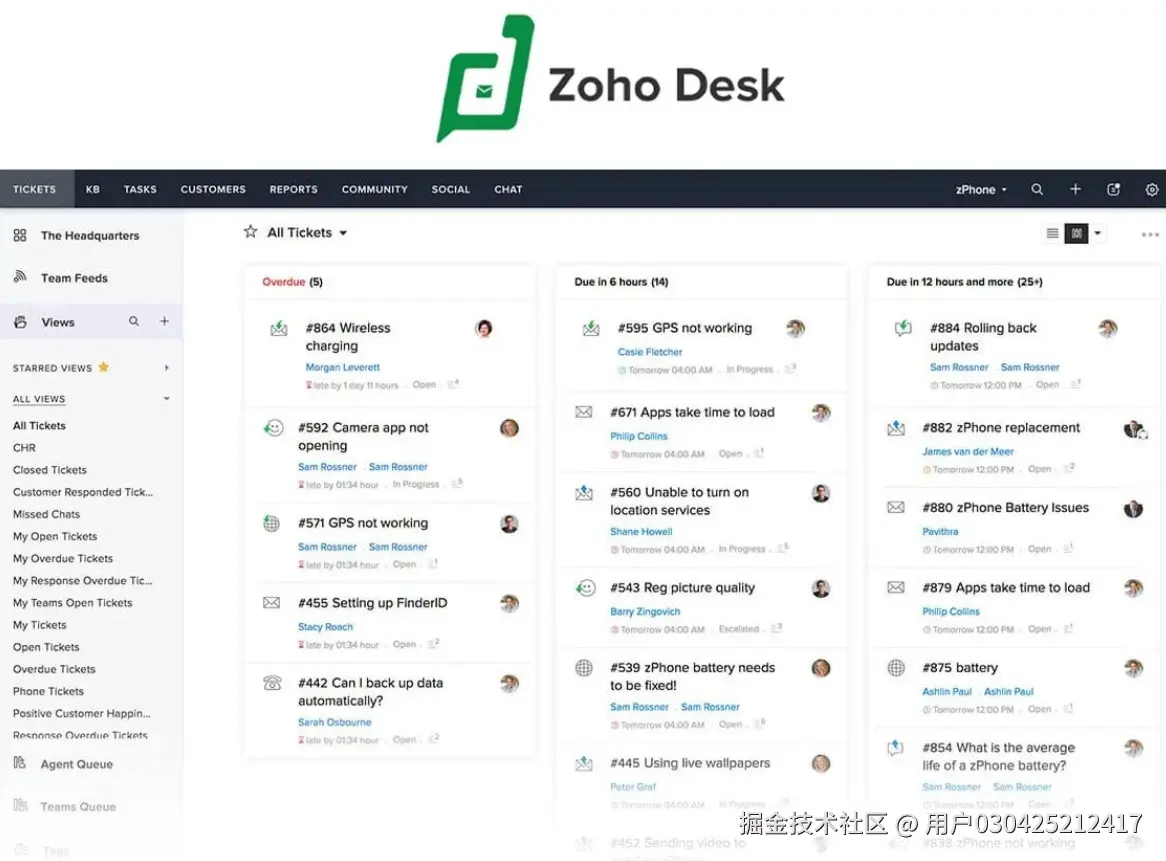Select Missed Chats view
This screenshot has width=1166, height=861.
(46, 514)
